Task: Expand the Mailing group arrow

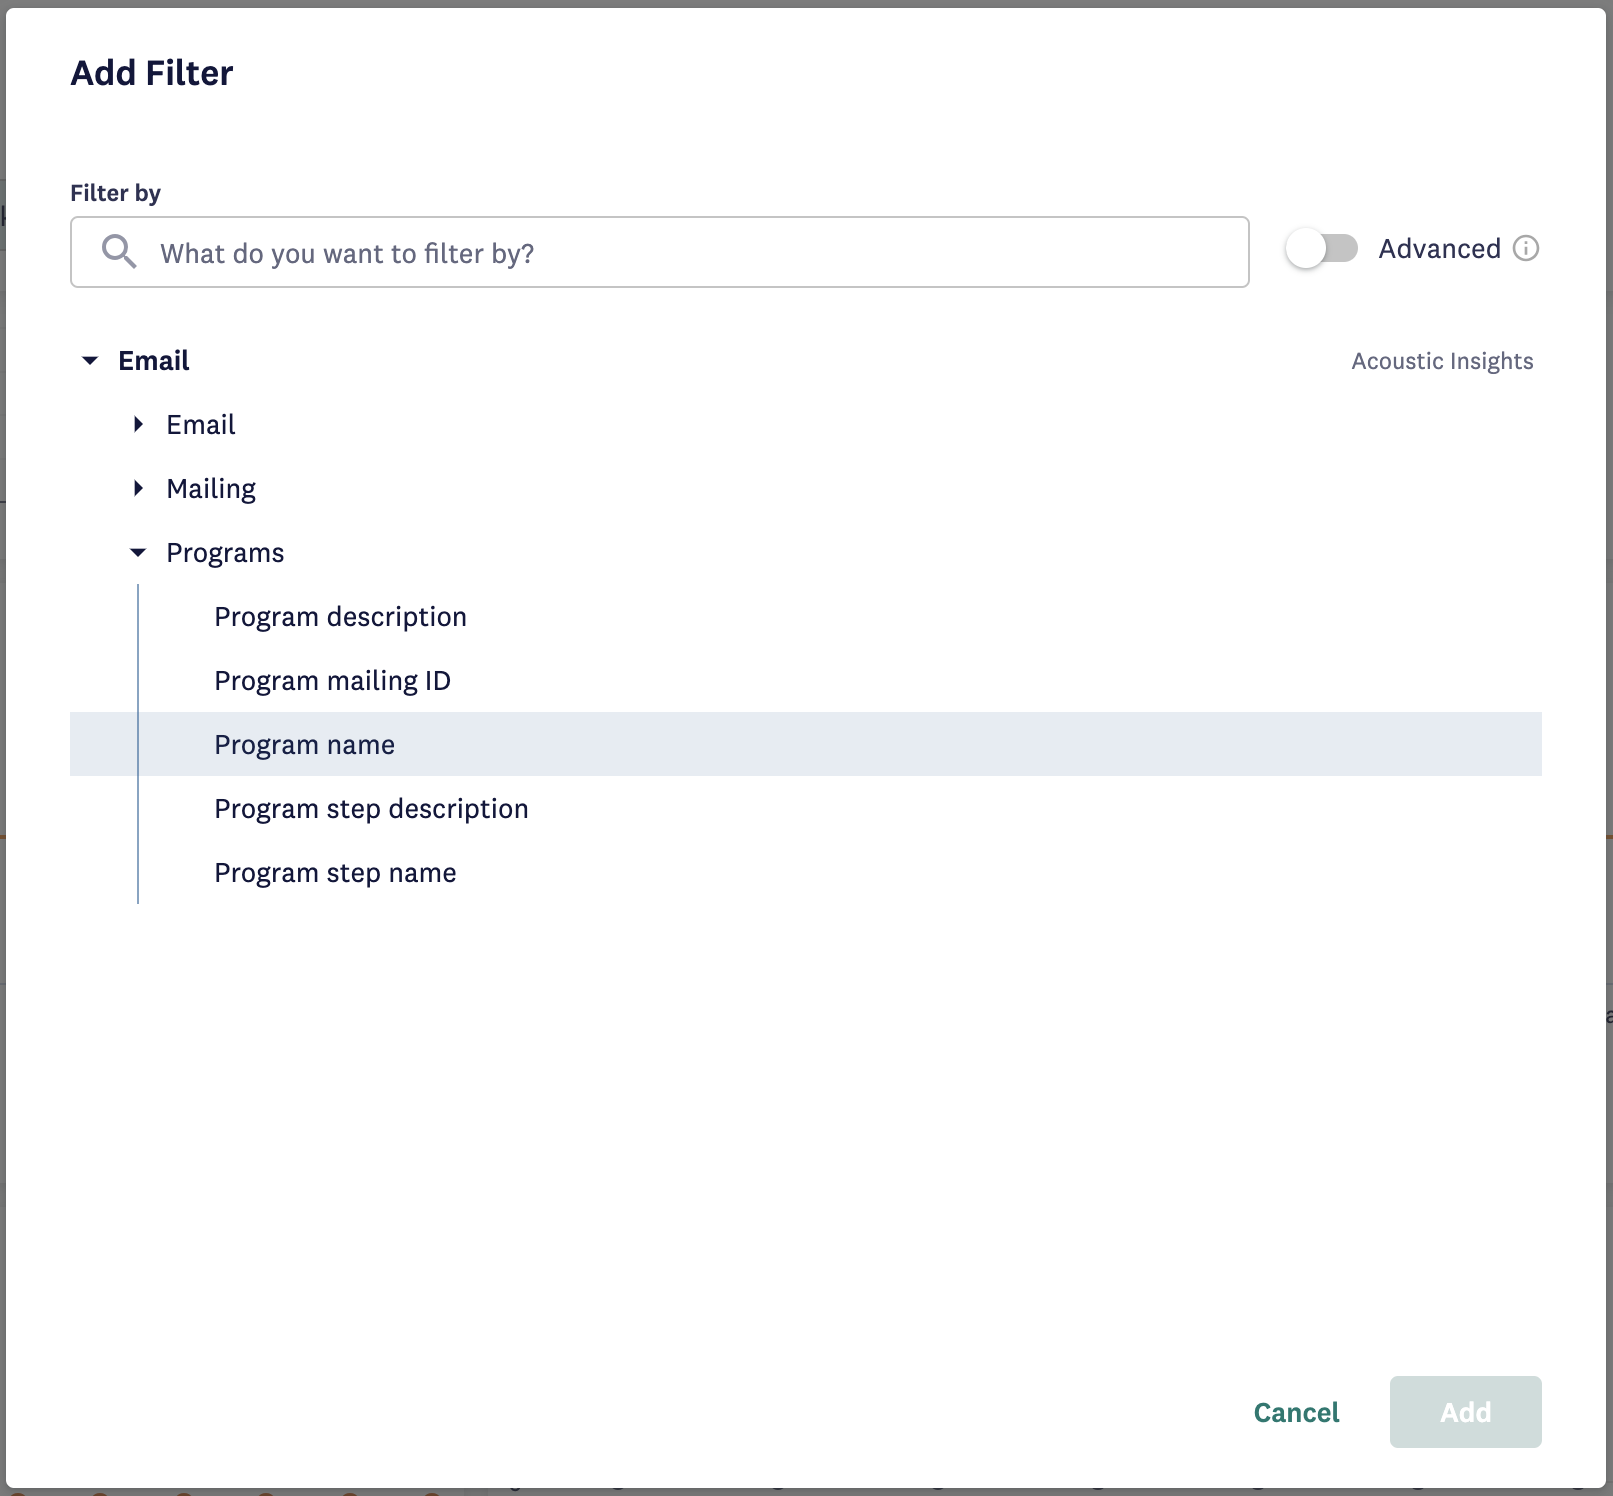Action: click(x=138, y=489)
